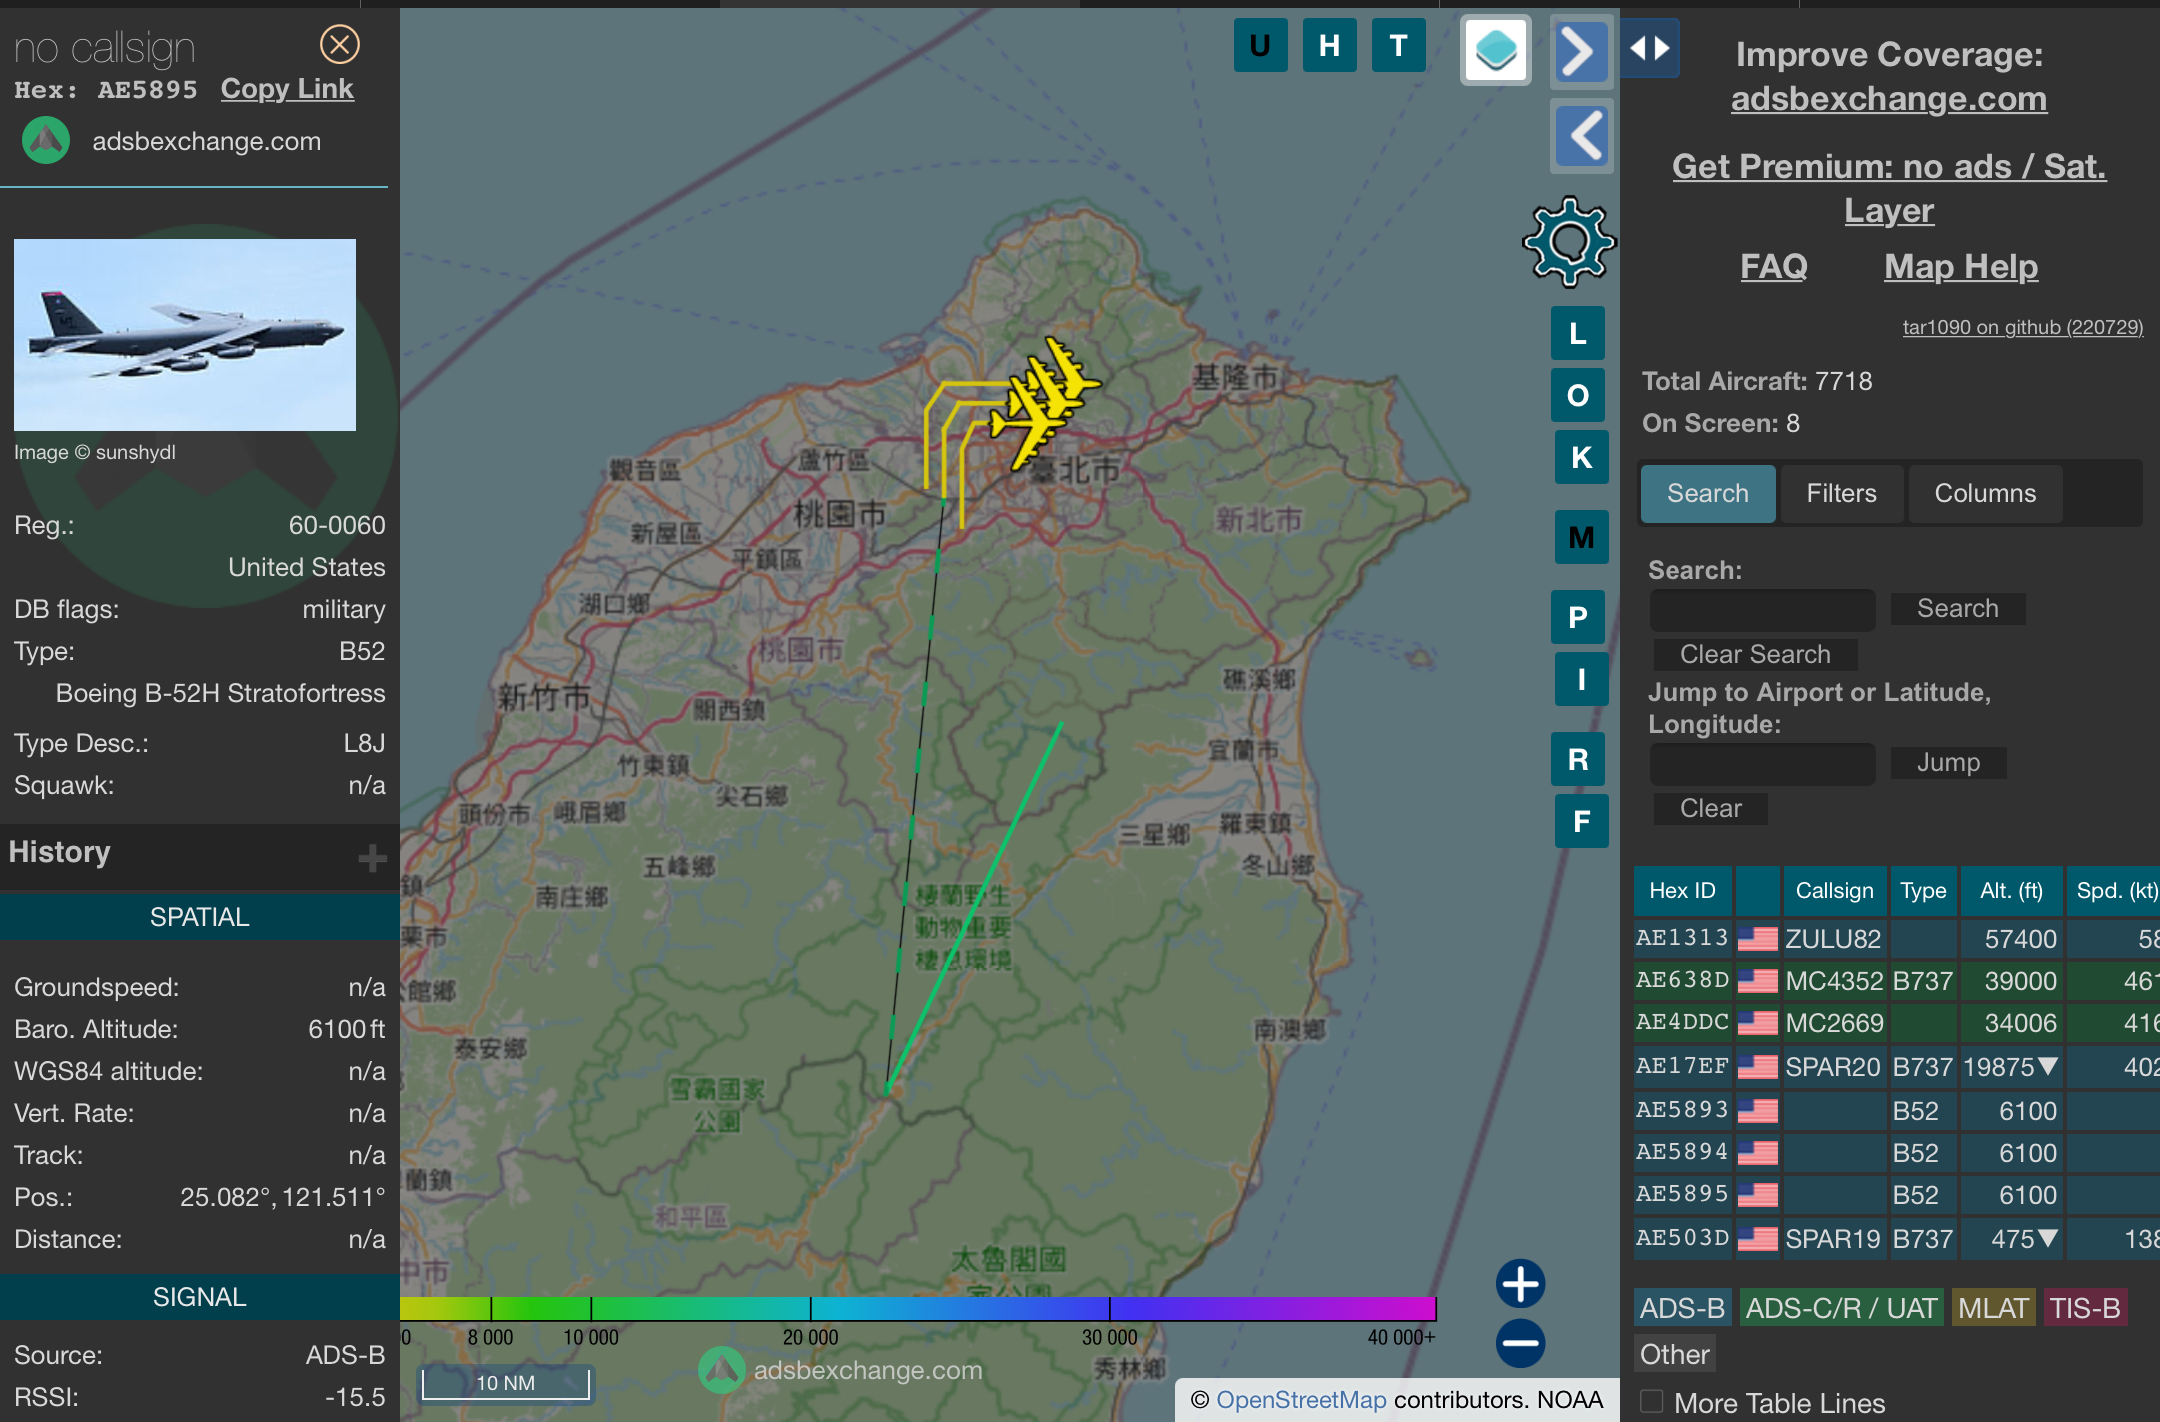Enable More Table Lines checkbox
2160x1422 pixels.
pos(1652,1402)
